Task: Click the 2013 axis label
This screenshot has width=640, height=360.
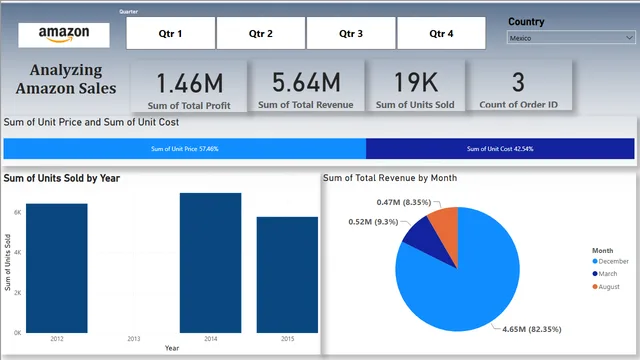Action: 133,339
